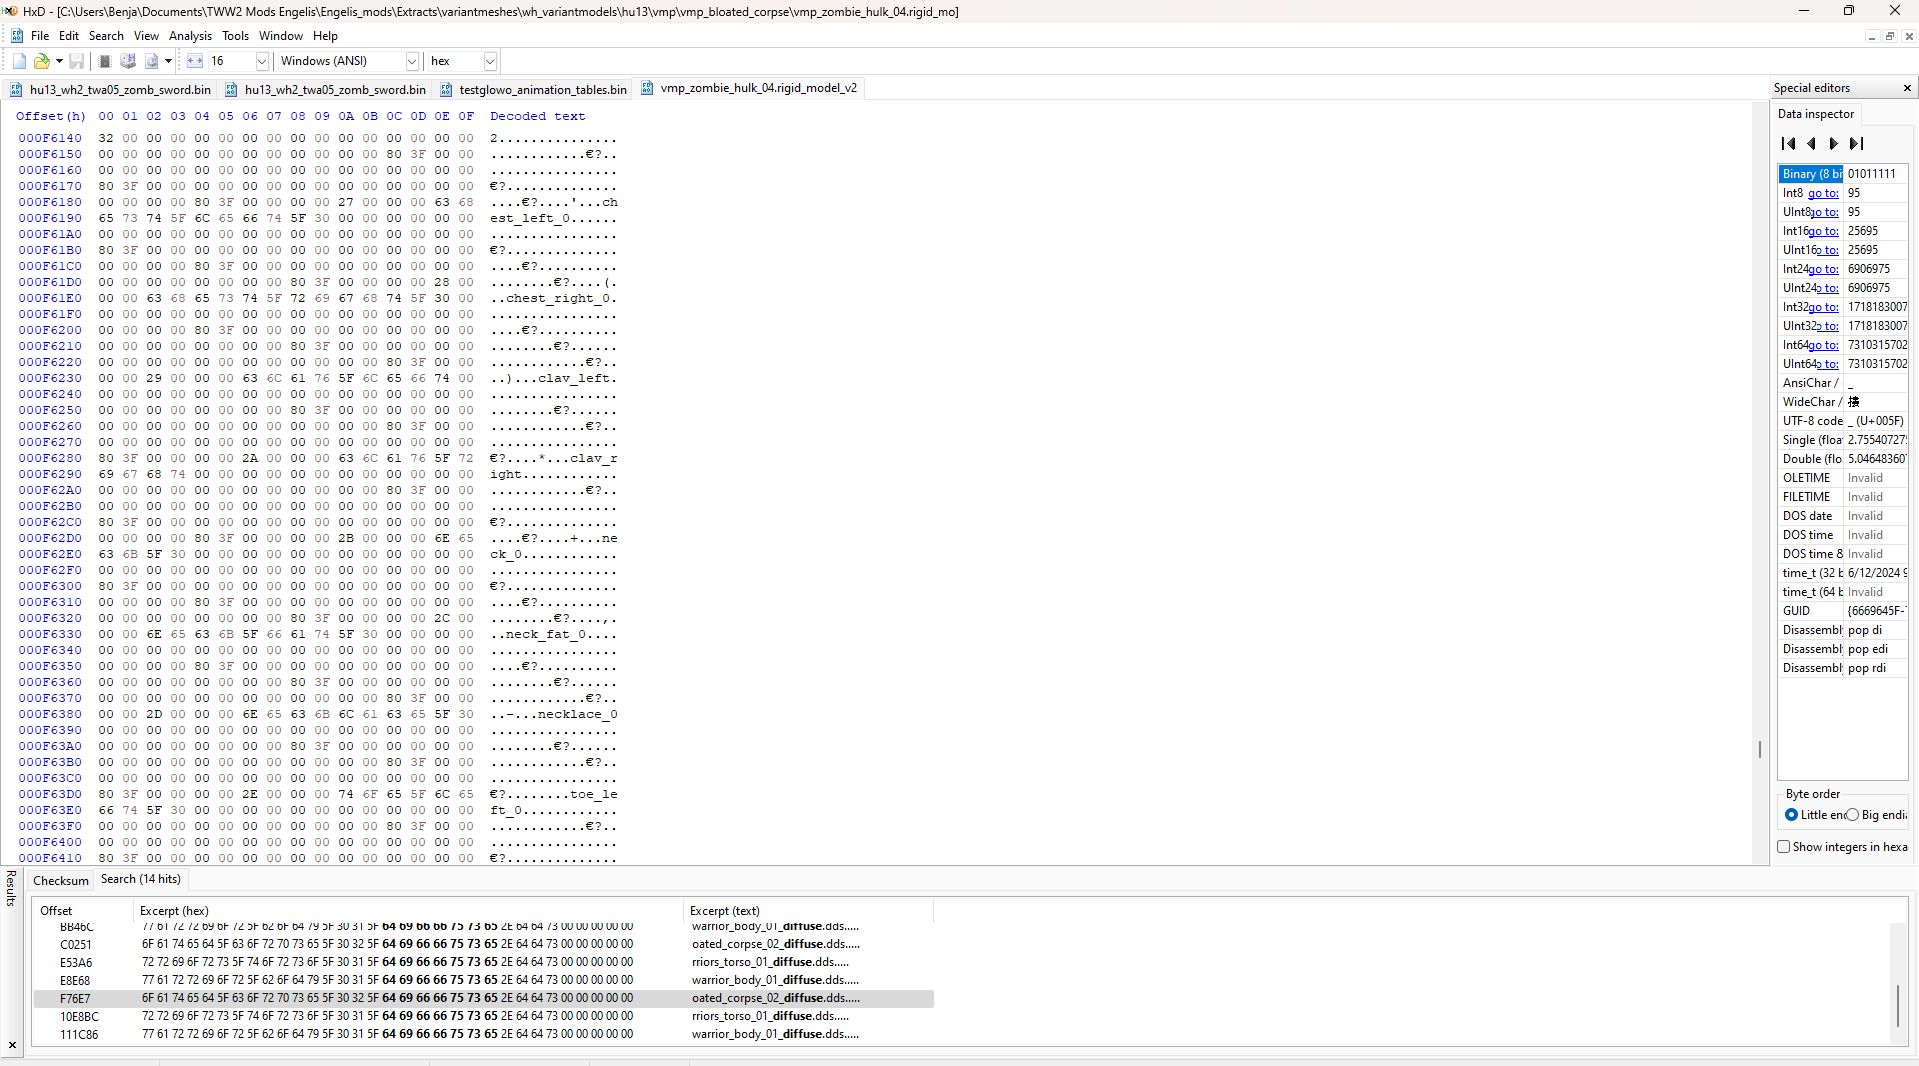Viewport: 1919px width, 1066px height.
Task: Click the document system icon beside File menu
Action: click(17, 35)
